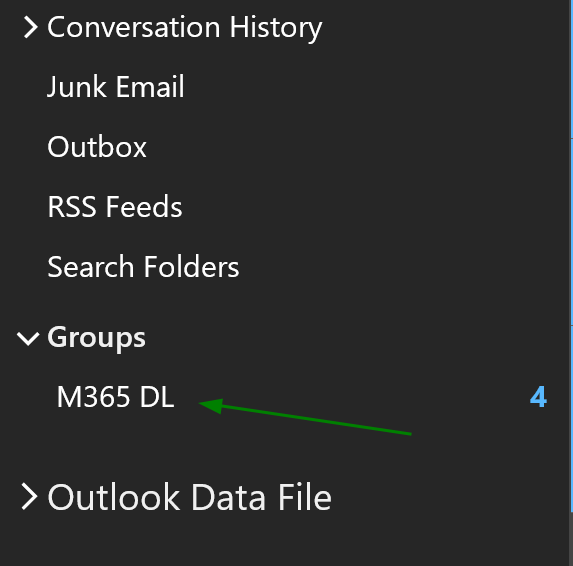Image resolution: width=573 pixels, height=566 pixels.
Task: Open the RSS Feeds folder
Action: tap(115, 207)
